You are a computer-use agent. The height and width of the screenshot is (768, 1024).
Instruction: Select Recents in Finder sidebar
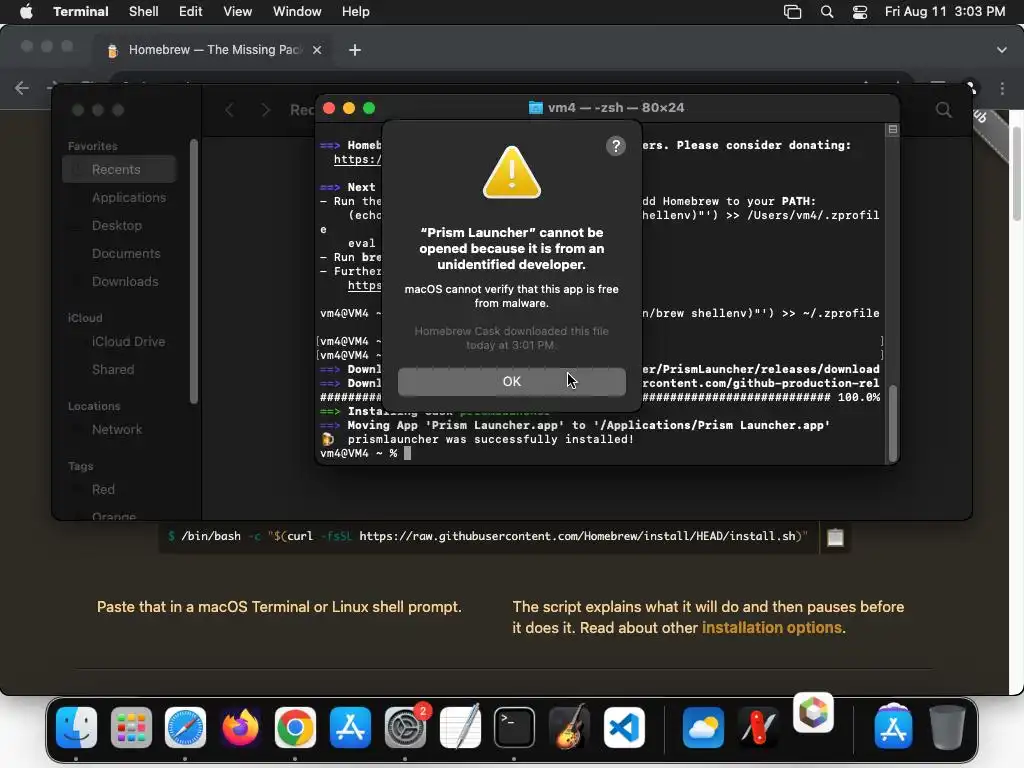(x=119, y=170)
